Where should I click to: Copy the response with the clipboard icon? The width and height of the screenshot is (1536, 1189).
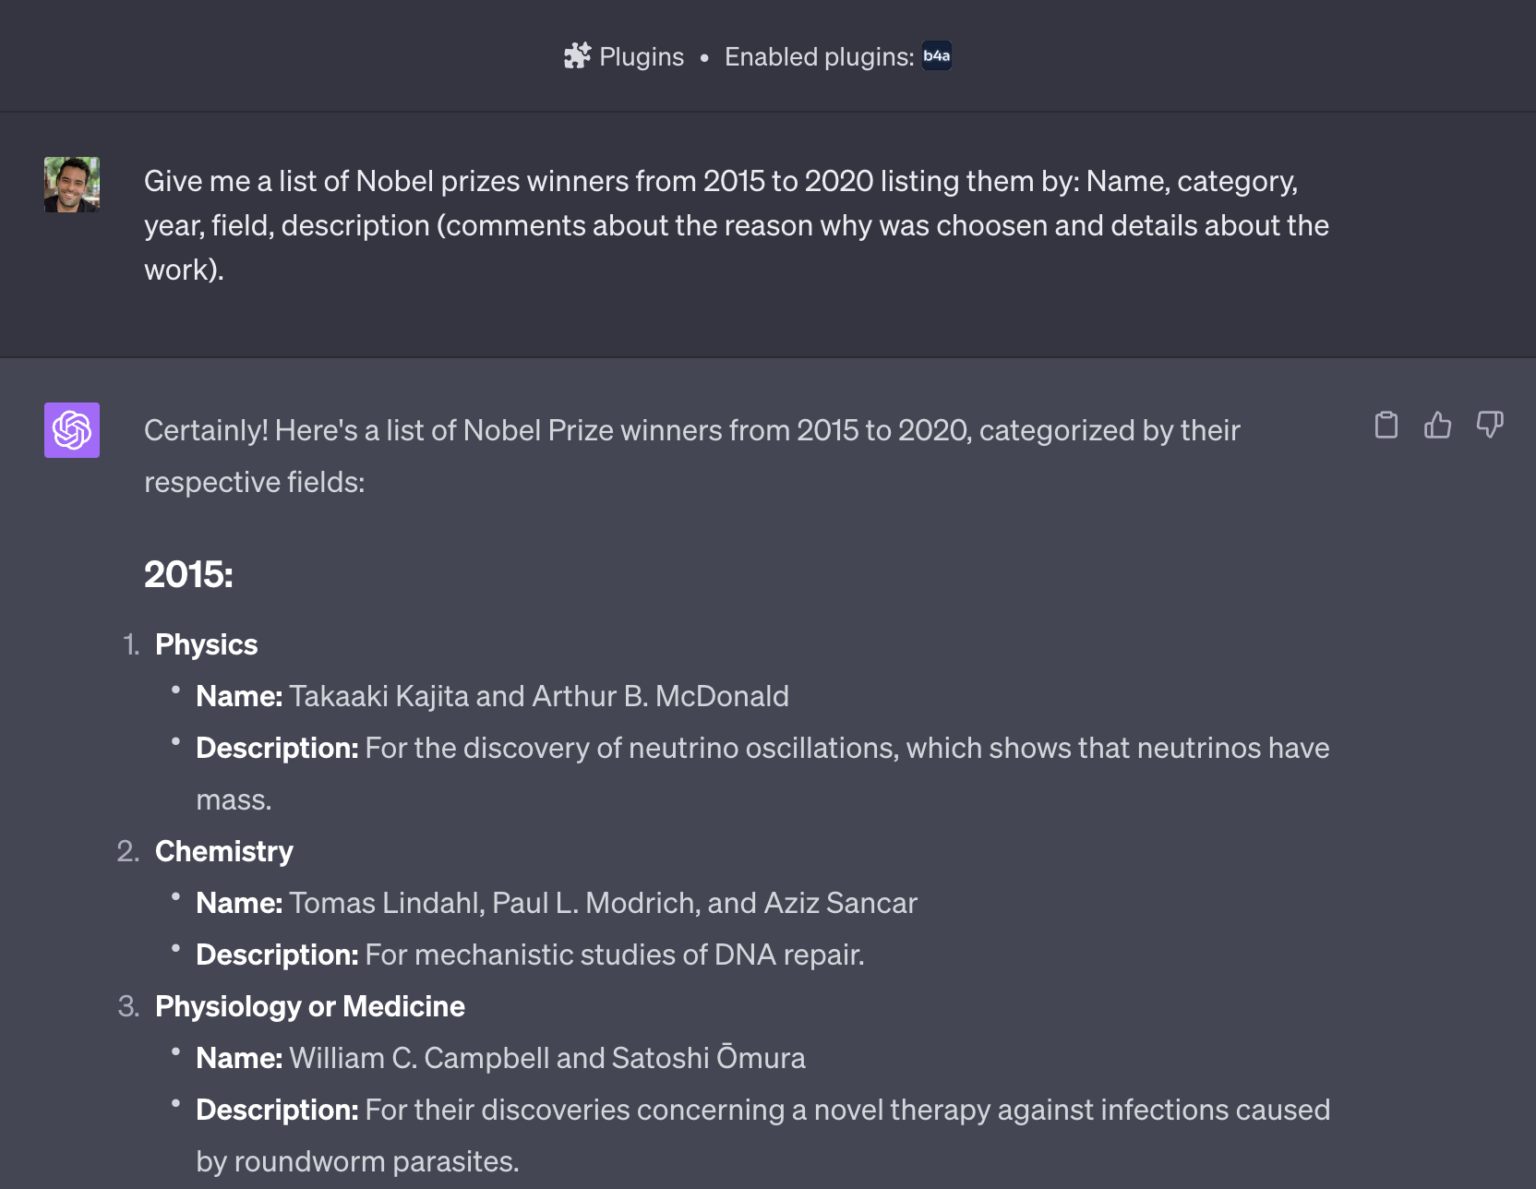click(1386, 425)
